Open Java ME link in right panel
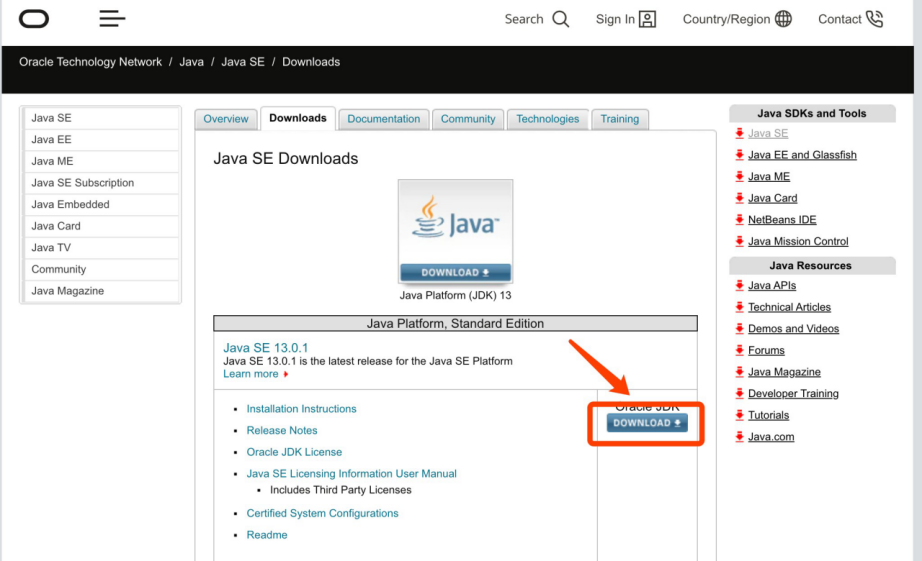The width and height of the screenshot is (922, 561). click(x=769, y=176)
